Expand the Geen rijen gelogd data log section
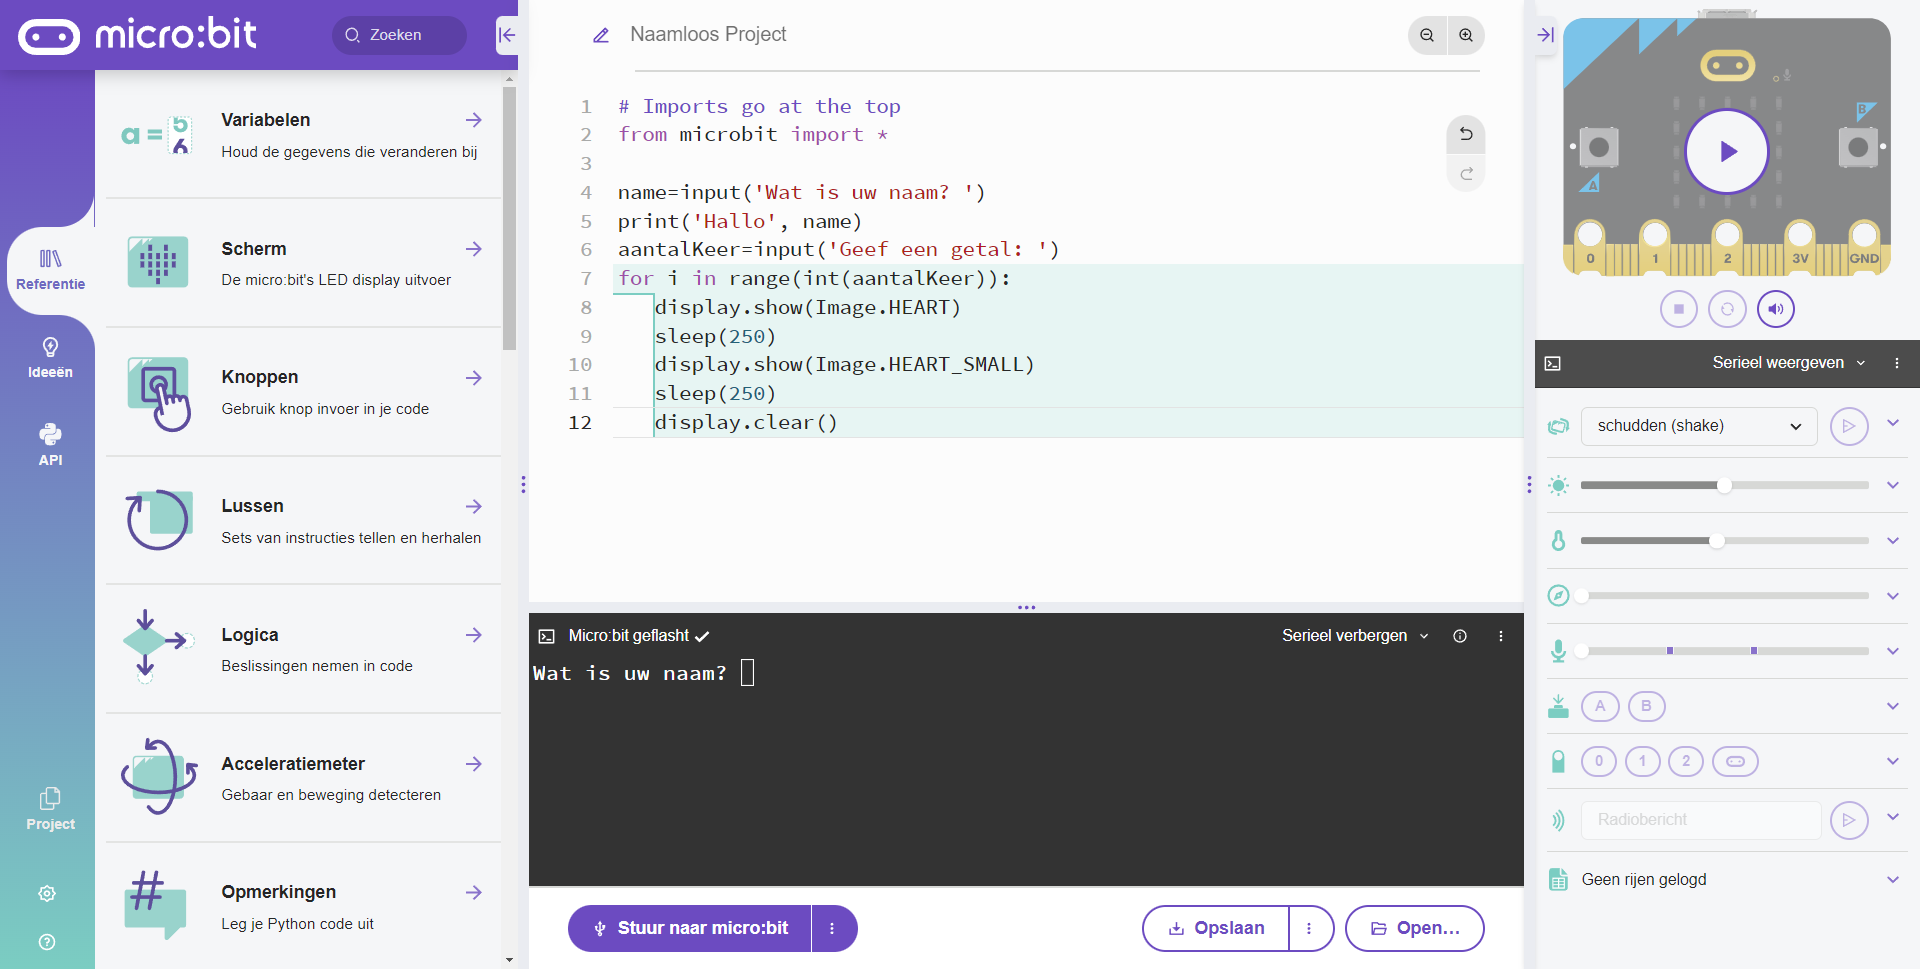The image size is (1920, 969). coord(1893,880)
